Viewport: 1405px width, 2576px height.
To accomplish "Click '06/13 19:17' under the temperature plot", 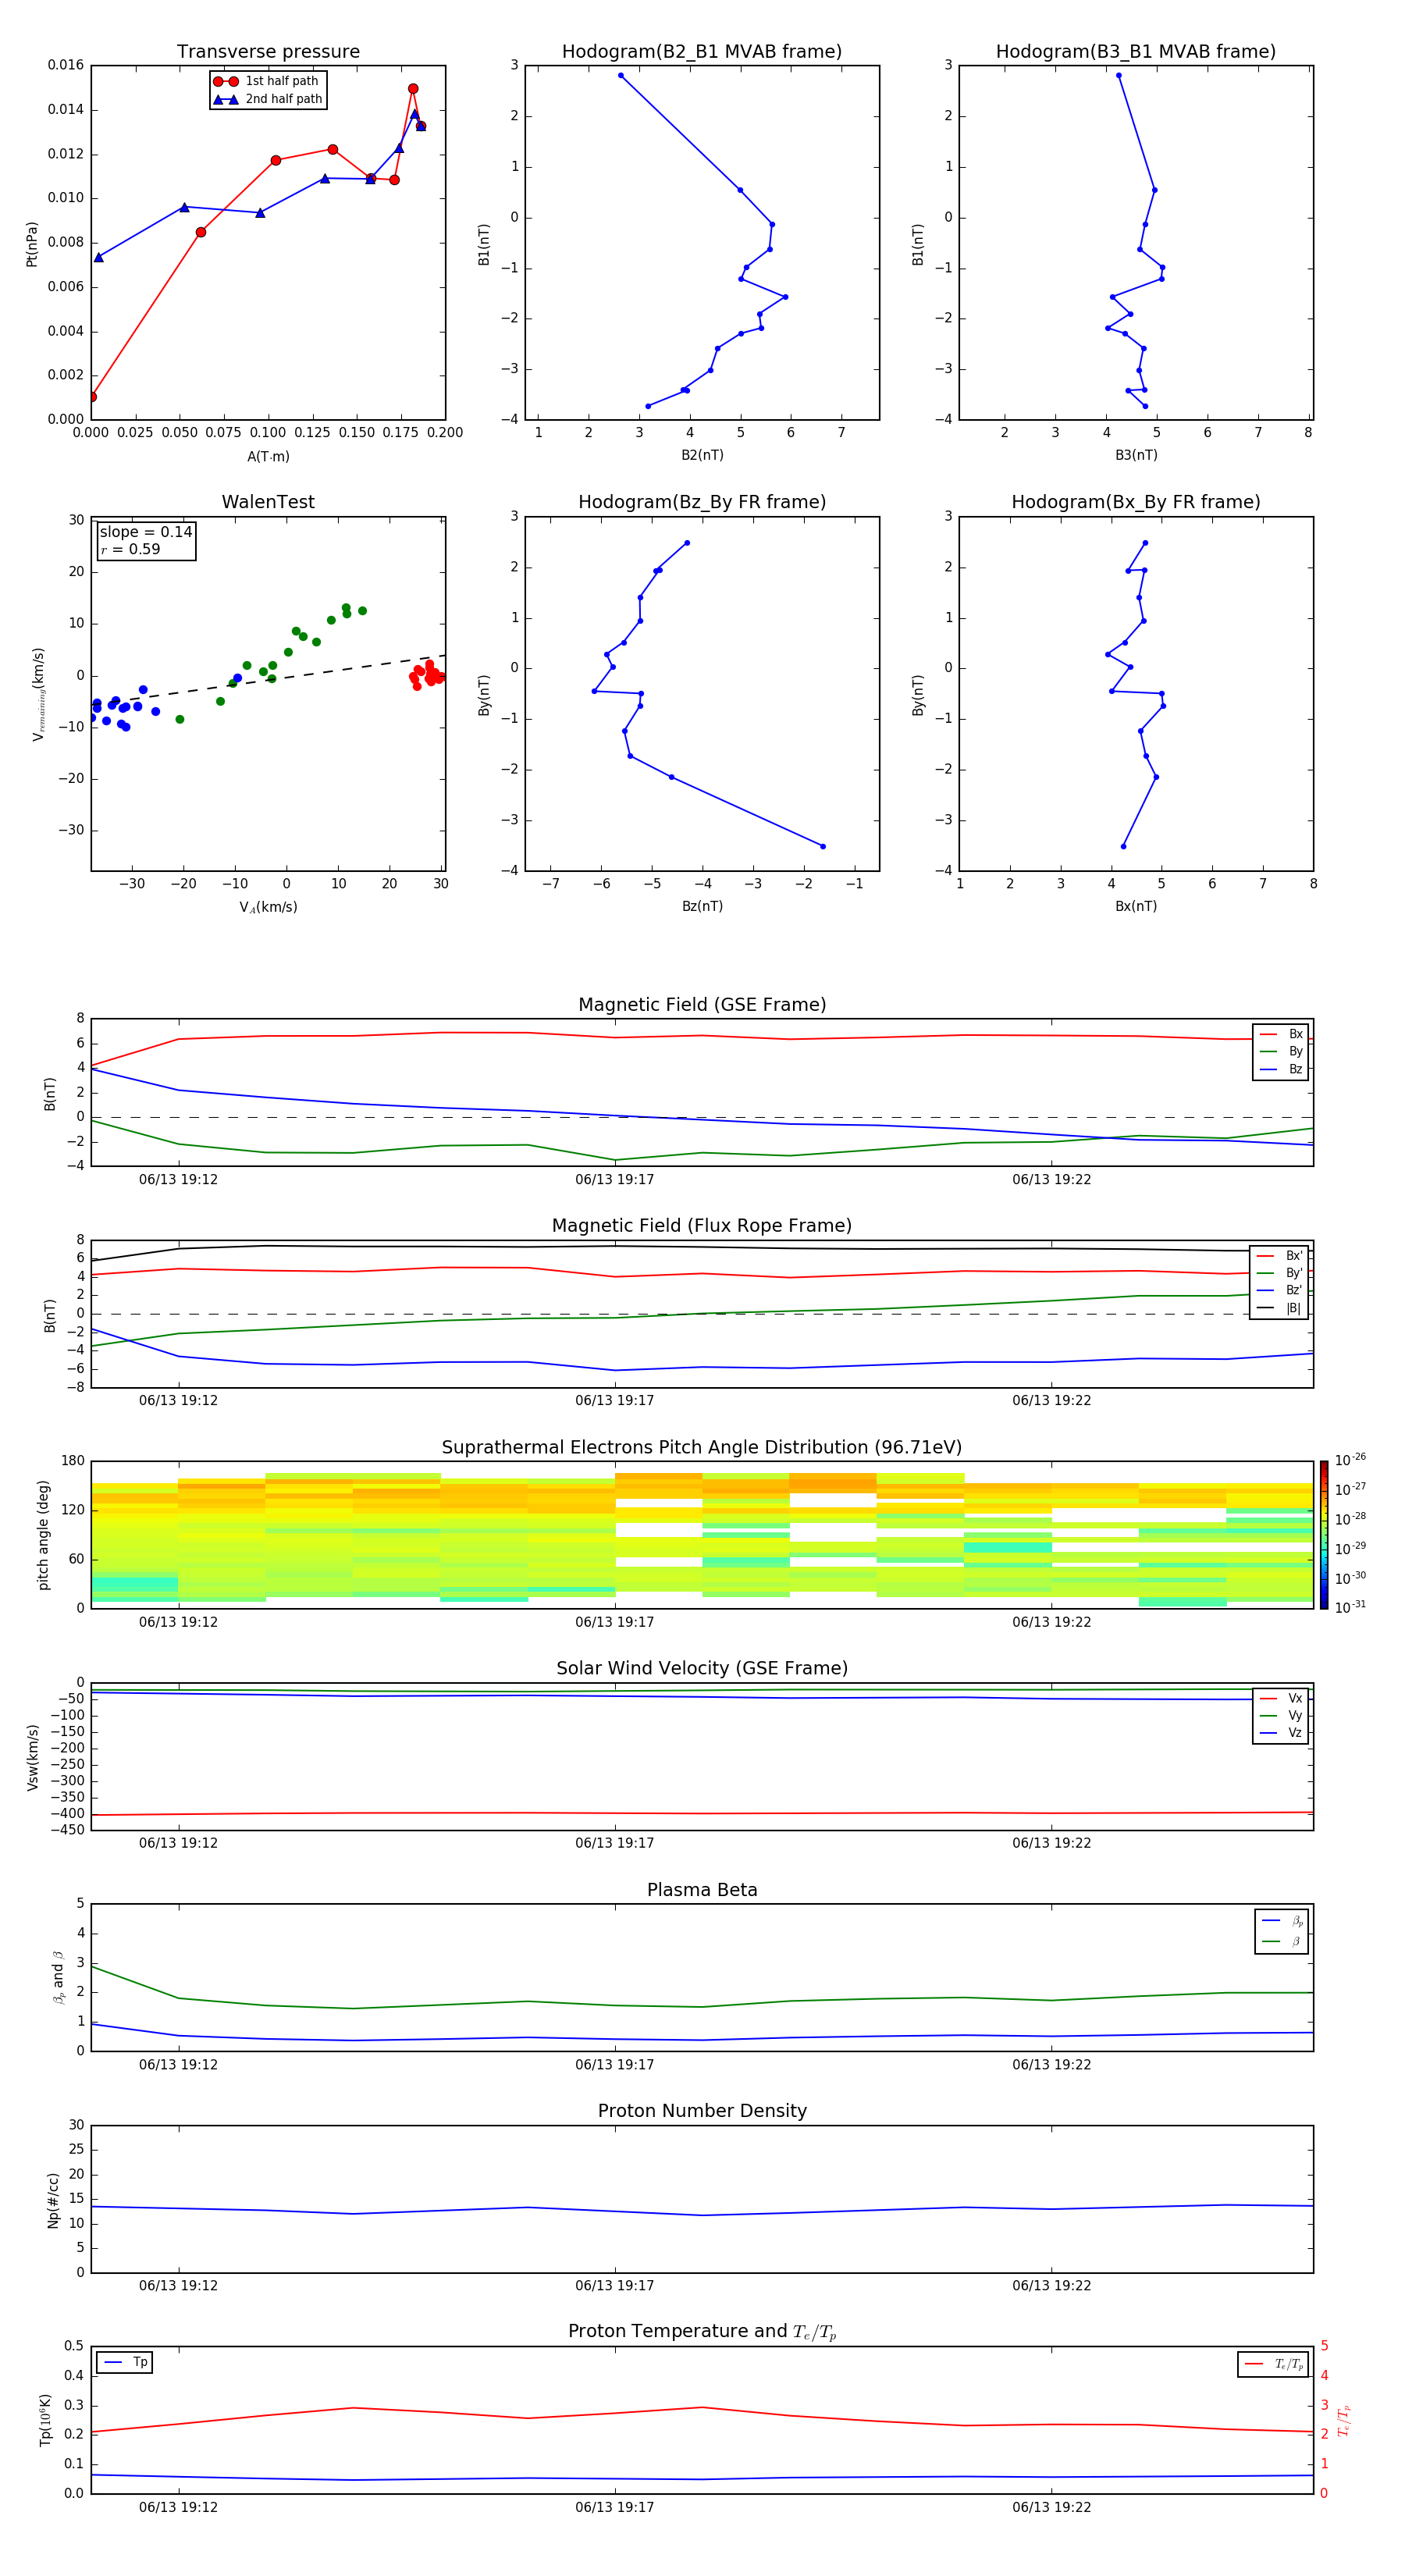I will tap(614, 2507).
